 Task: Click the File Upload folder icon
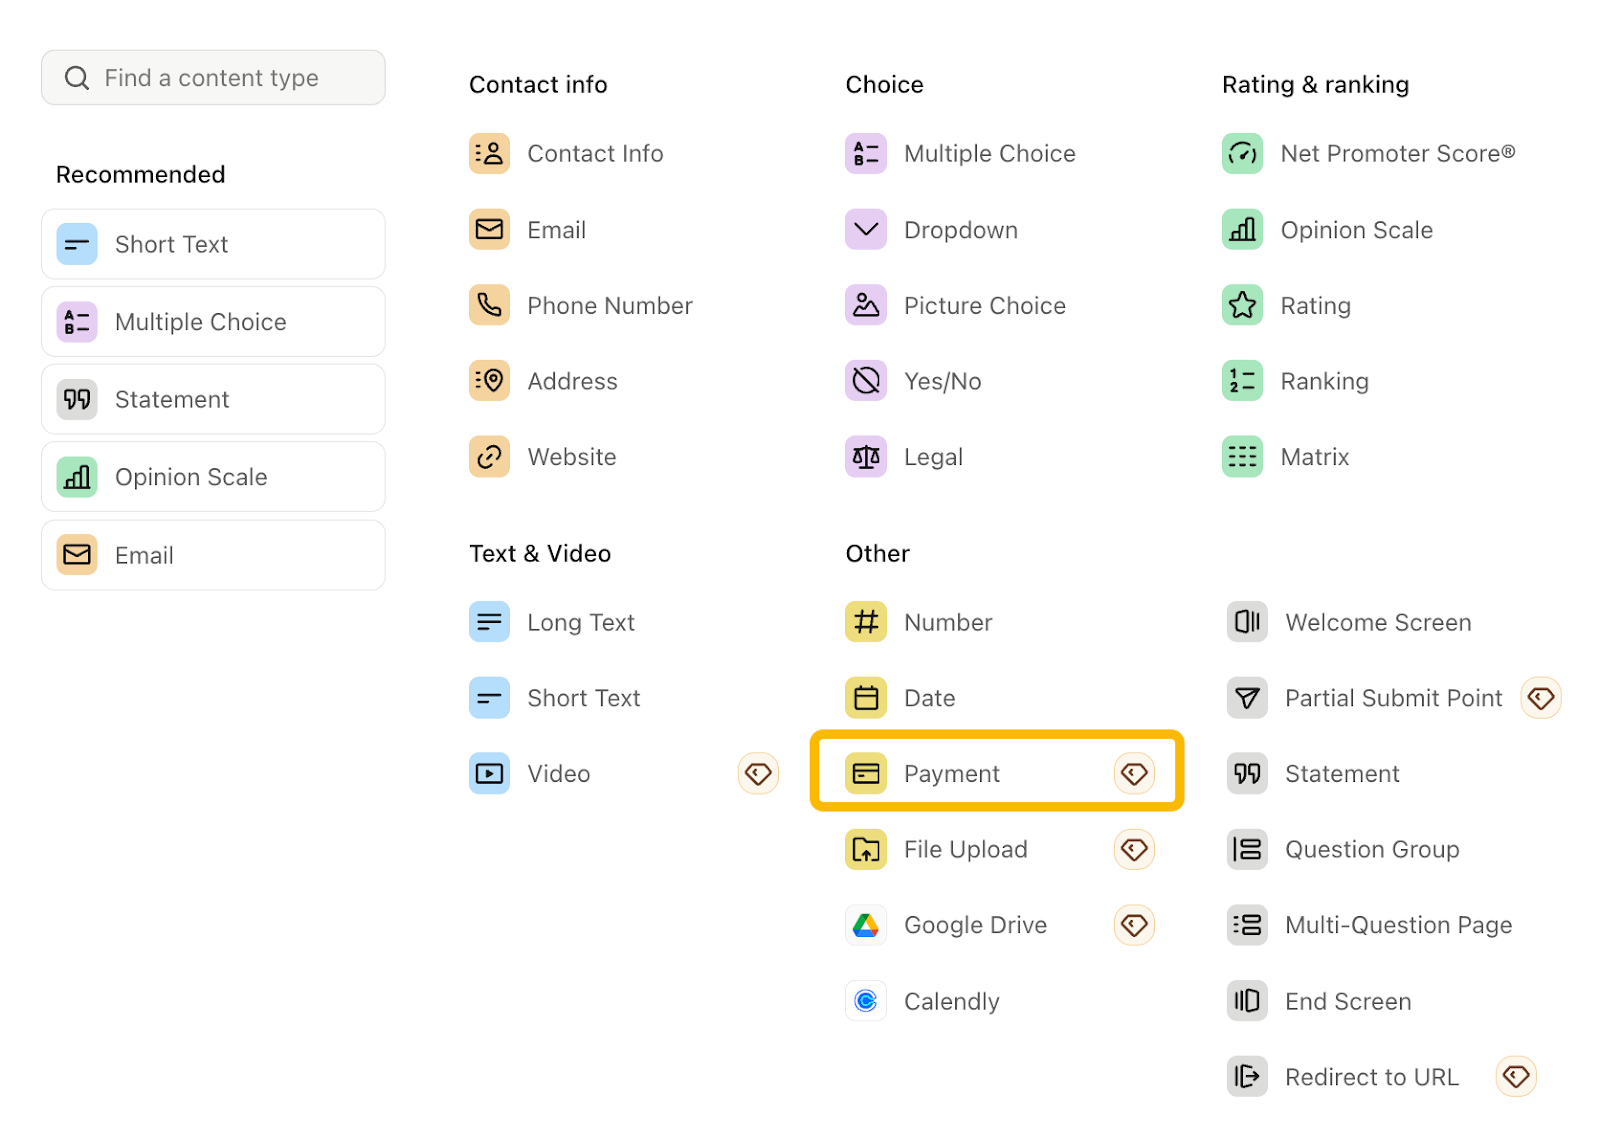[866, 850]
